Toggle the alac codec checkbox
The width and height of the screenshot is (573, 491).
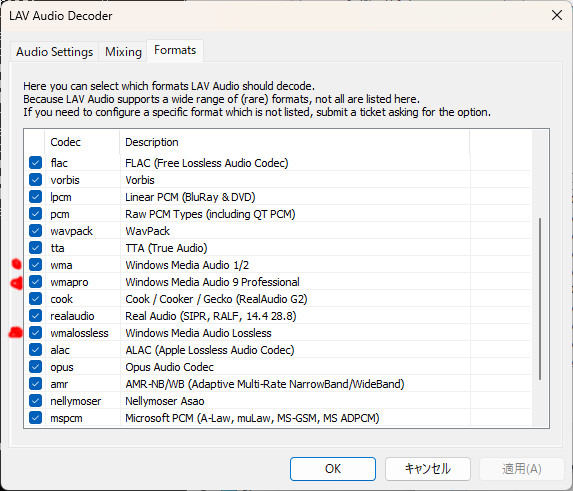35,350
